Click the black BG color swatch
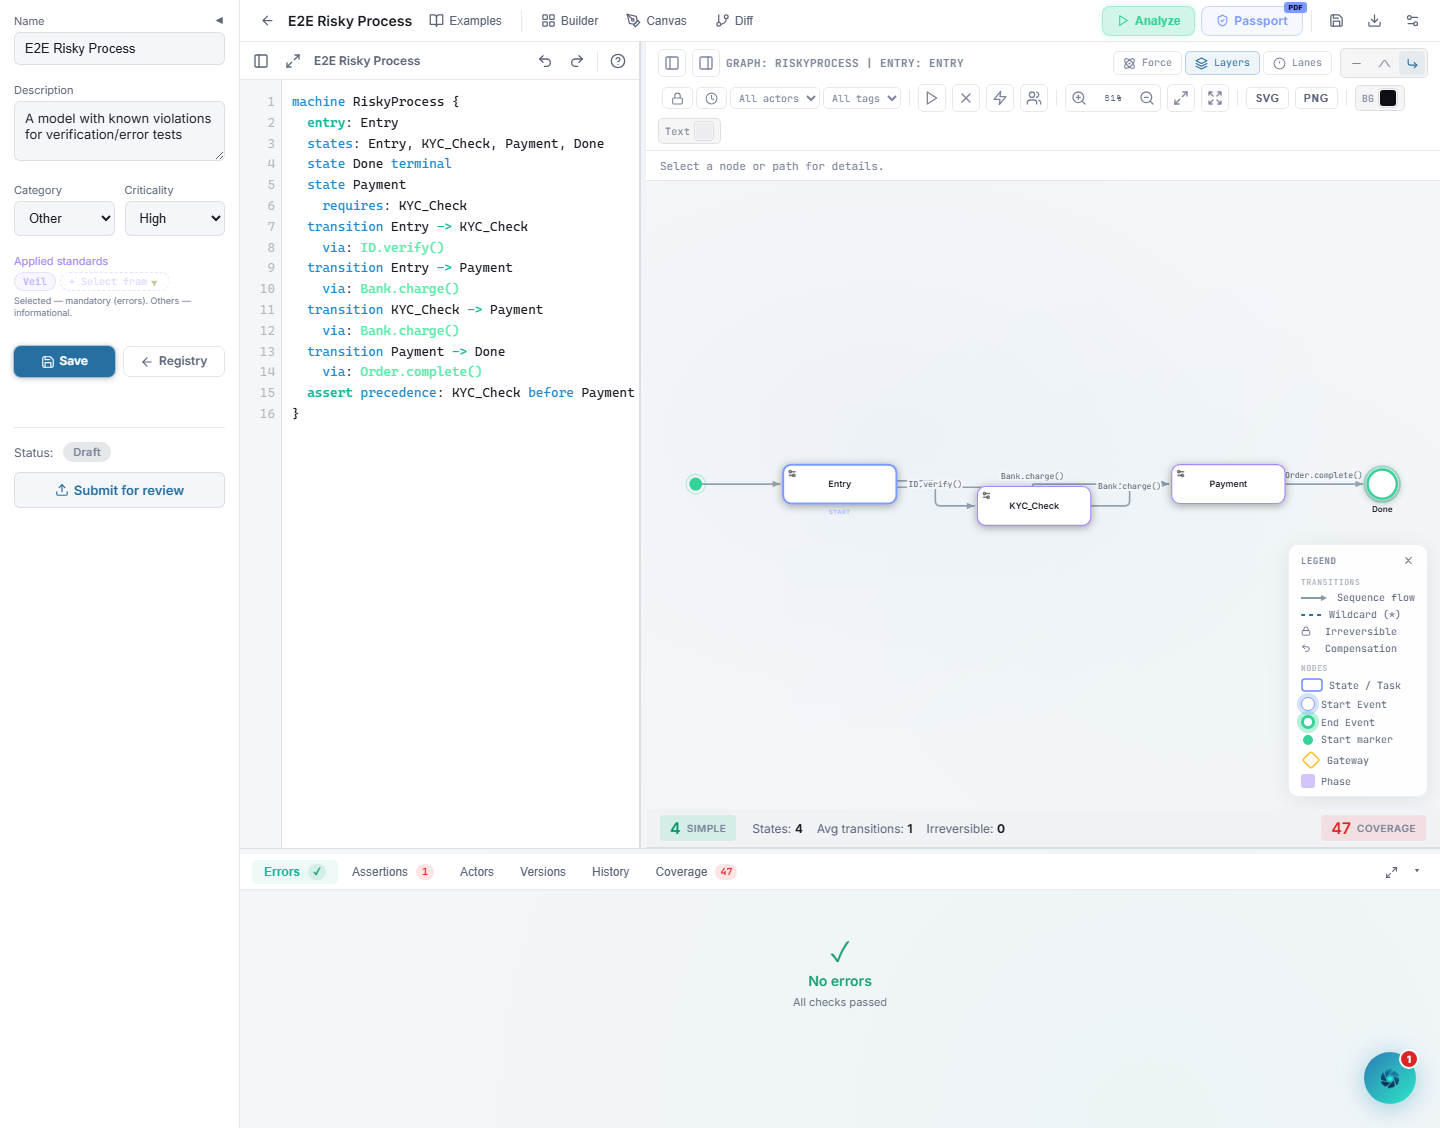Image resolution: width=1440 pixels, height=1128 pixels. click(x=1388, y=98)
